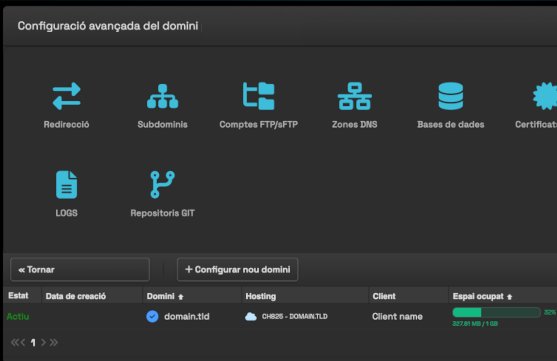
Task: Click the Repositoris GIT label
Action: click(162, 213)
